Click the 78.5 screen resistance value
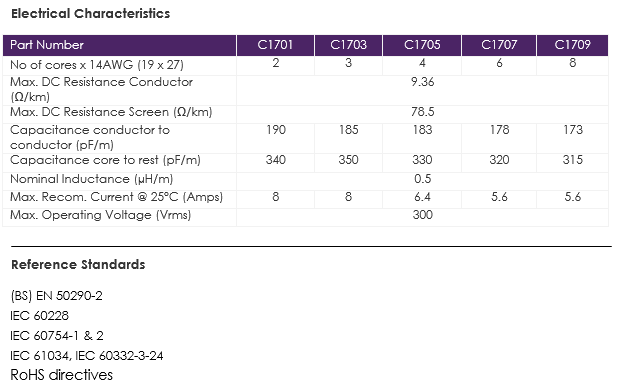This screenshot has width=619, height=389. point(422,112)
